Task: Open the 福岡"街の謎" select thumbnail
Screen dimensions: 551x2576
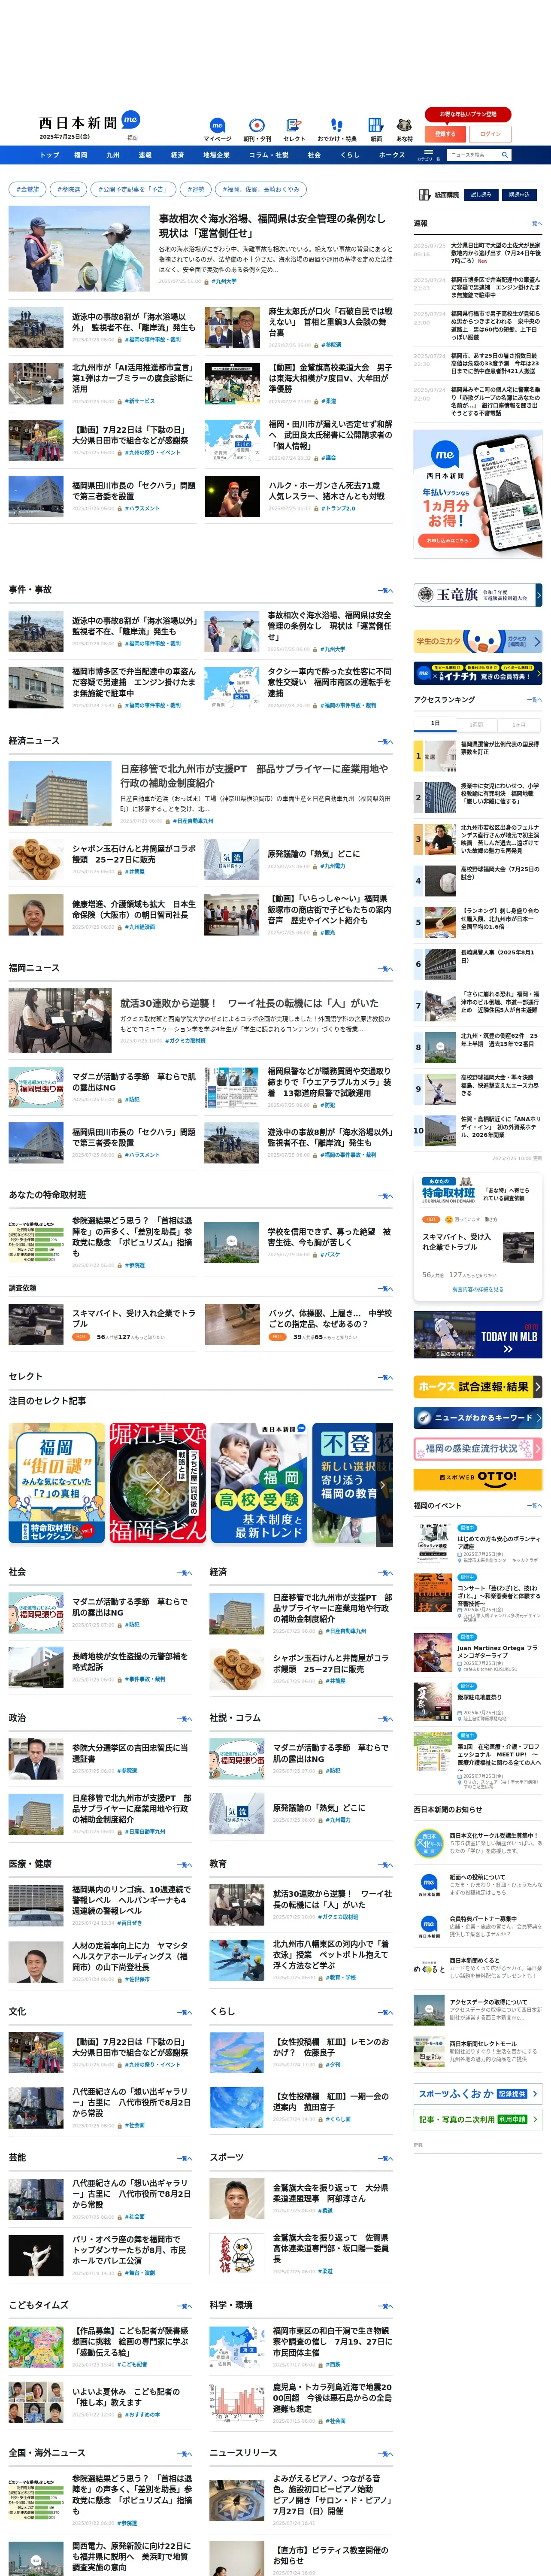Action: point(57,1482)
